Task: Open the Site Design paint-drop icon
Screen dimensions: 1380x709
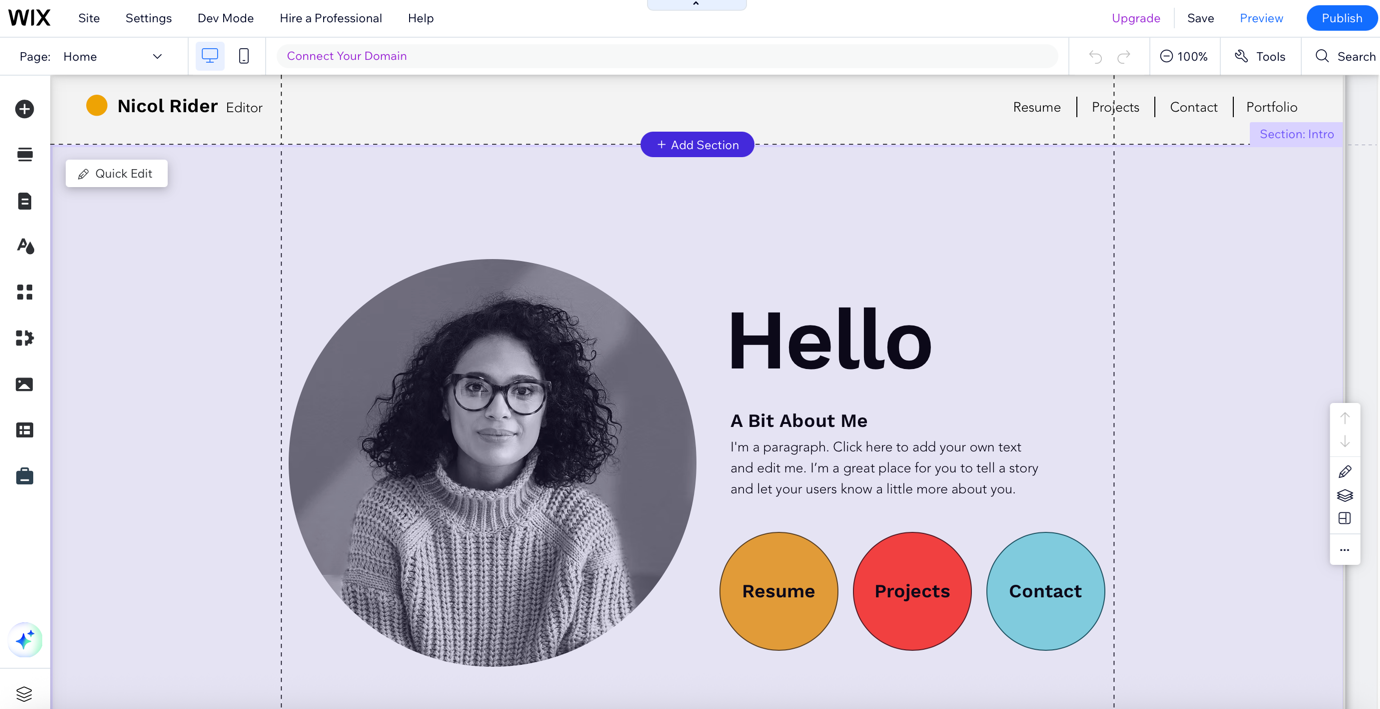Action: (25, 246)
